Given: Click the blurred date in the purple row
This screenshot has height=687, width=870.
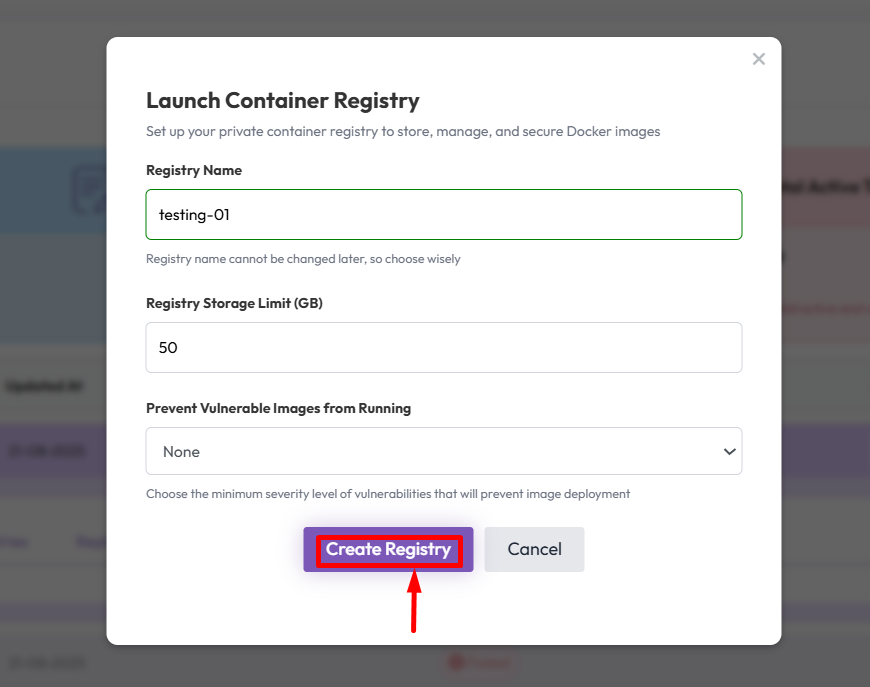Looking at the screenshot, I should click(44, 451).
